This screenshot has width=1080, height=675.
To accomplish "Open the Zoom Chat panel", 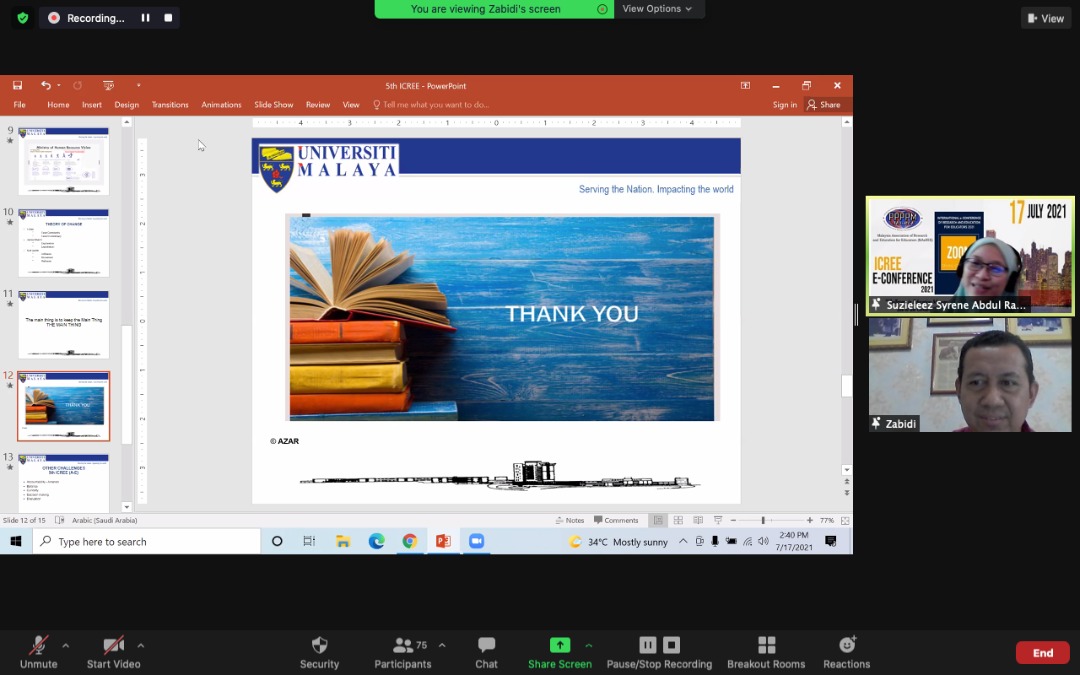I will click(x=486, y=651).
